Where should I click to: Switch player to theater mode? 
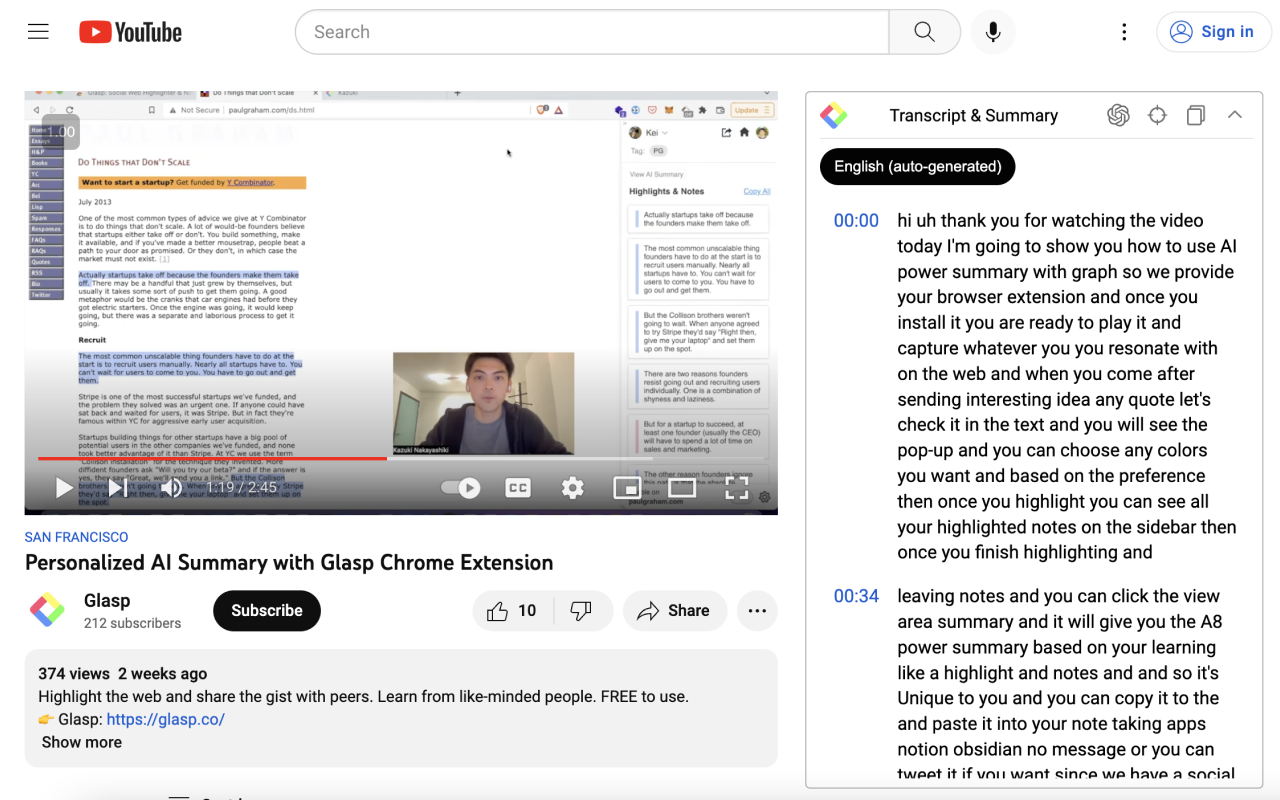click(x=682, y=488)
